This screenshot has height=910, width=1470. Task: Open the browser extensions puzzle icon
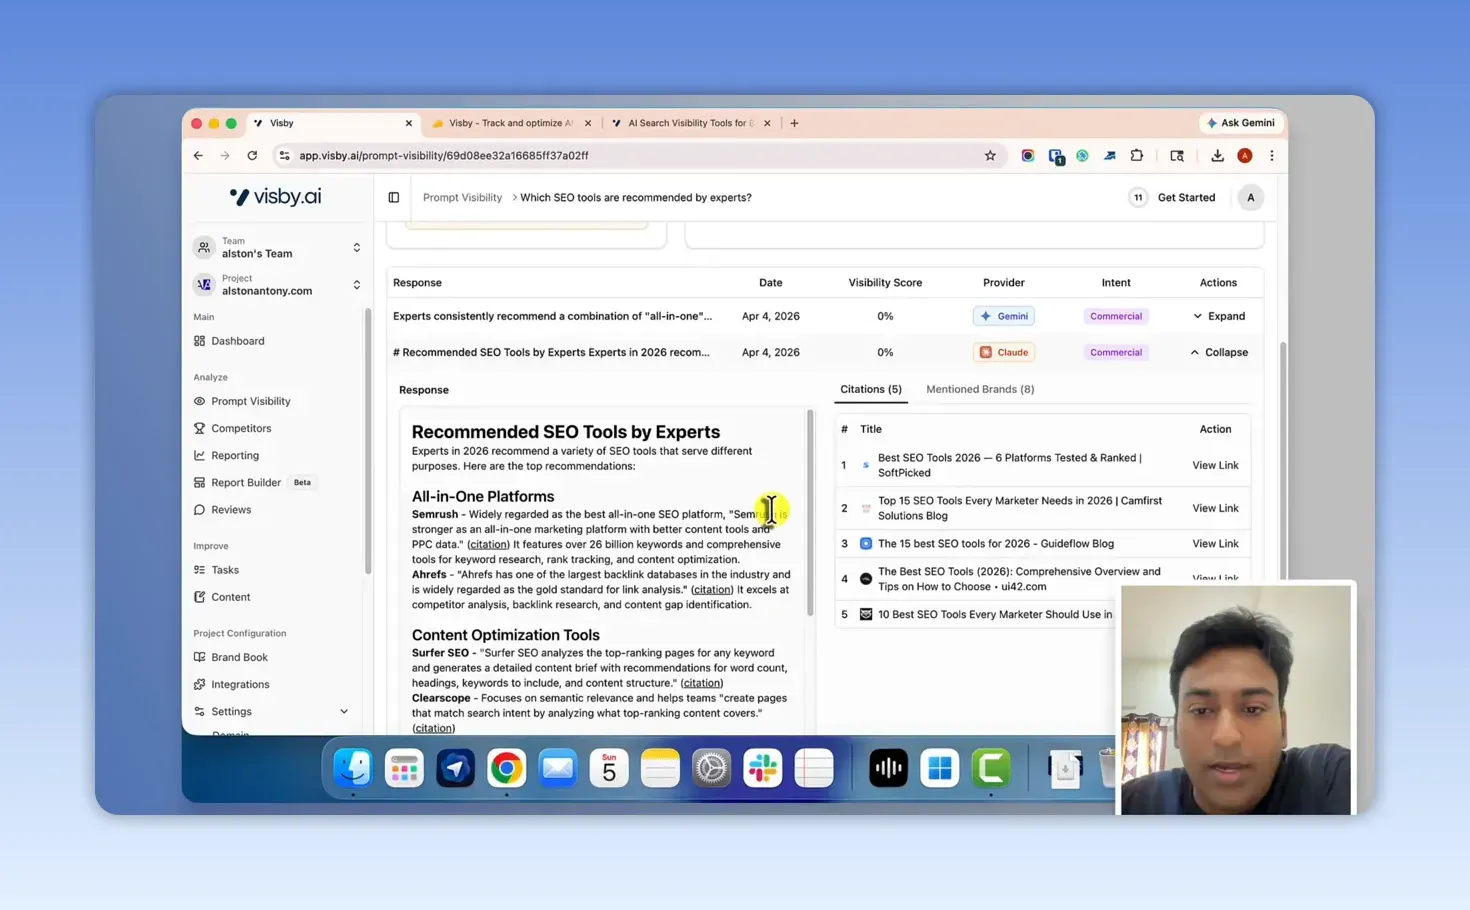point(1137,156)
